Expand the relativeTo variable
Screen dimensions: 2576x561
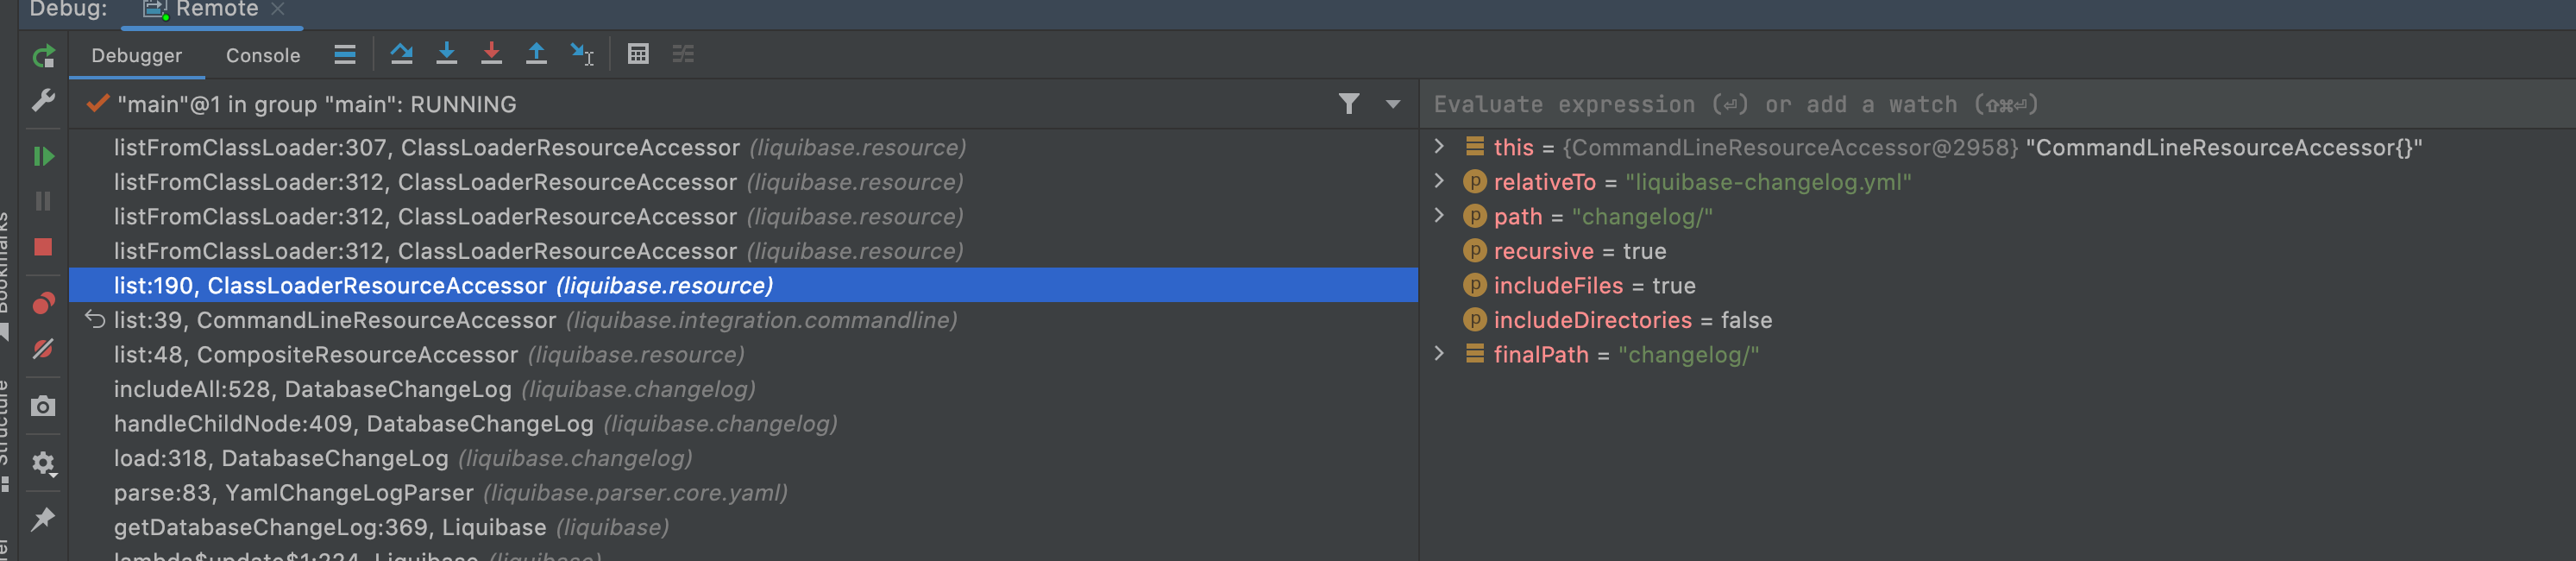[x=1440, y=181]
